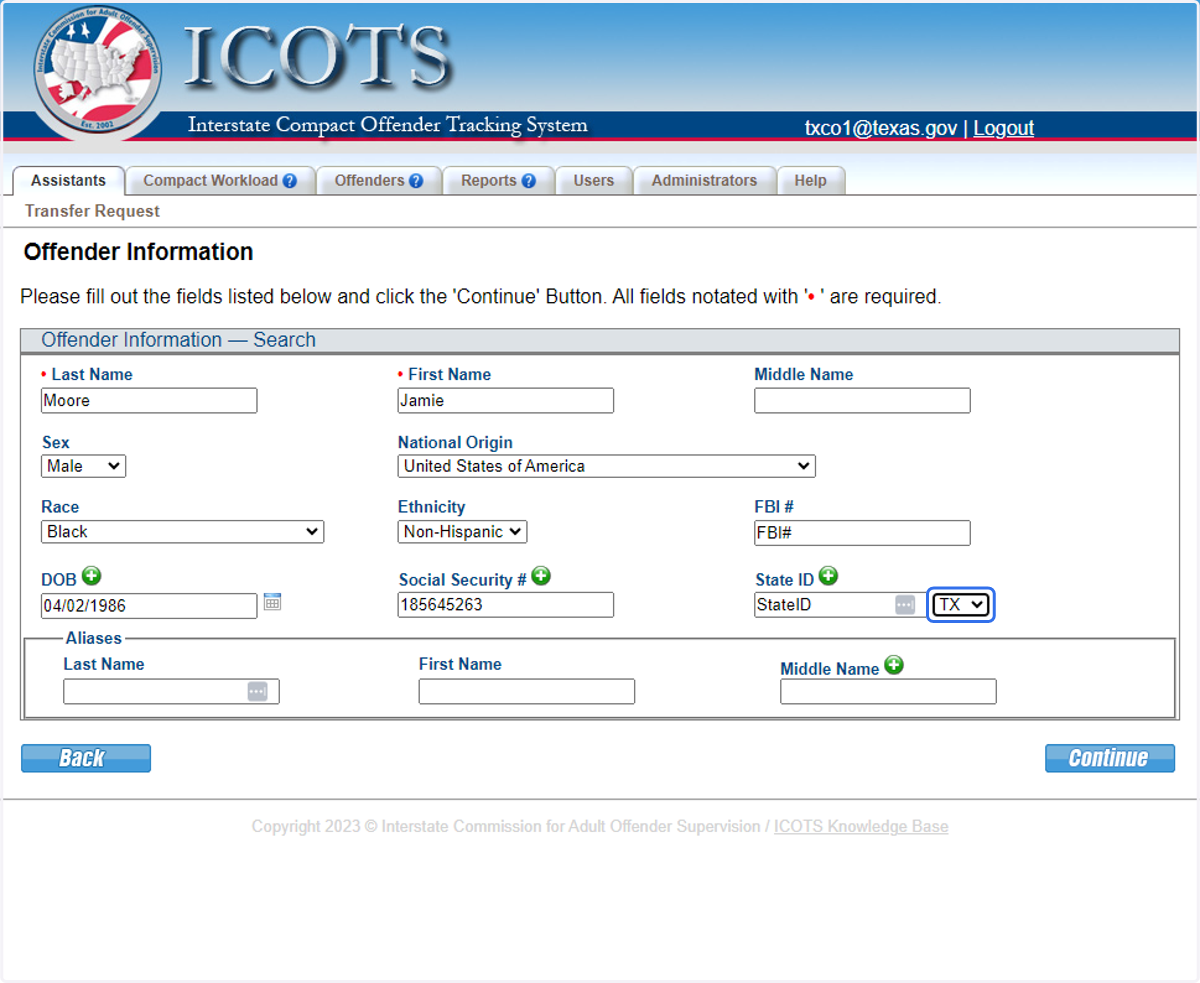Add another State ID green plus icon
The width and height of the screenshot is (1200, 983).
click(x=828, y=576)
